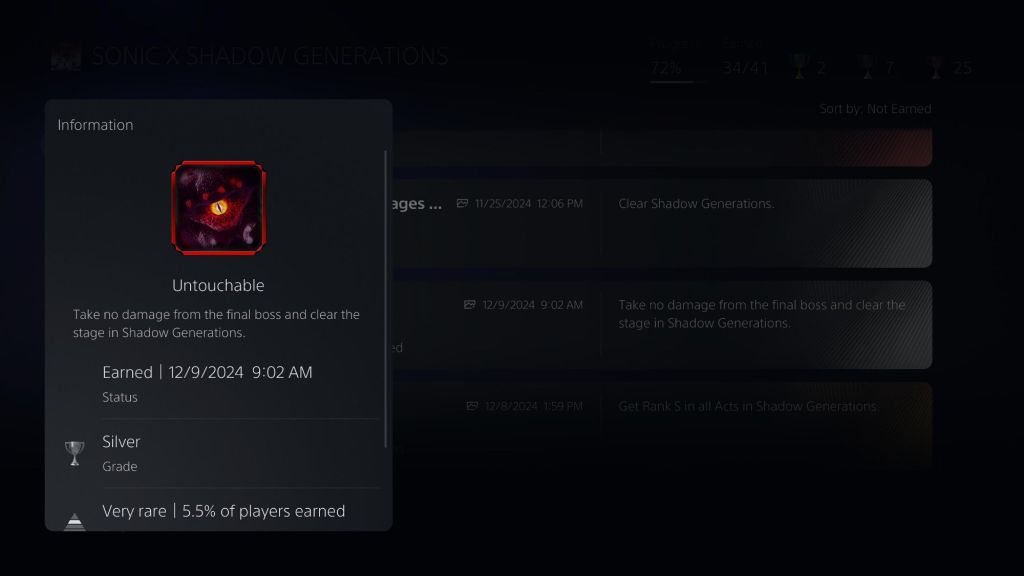This screenshot has height=576, width=1024.
Task: Click screenshot icon beside 12/8/2024 1:59 PM
Action: point(472,406)
